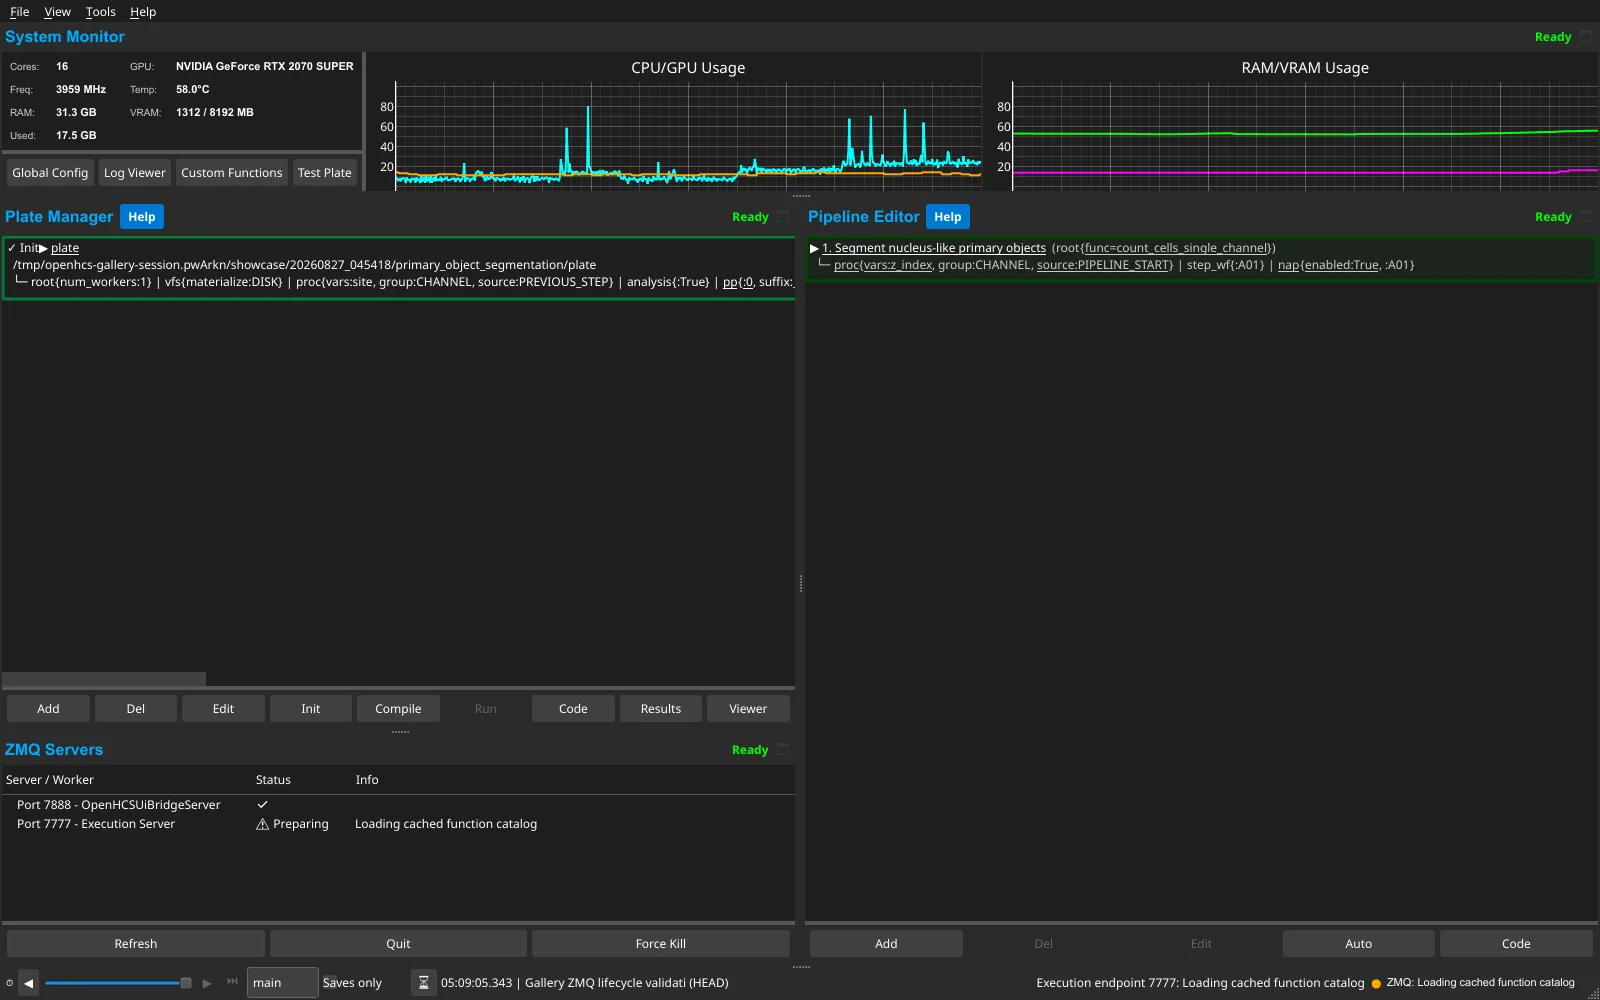The image size is (1600, 1000).
Task: Open the main branch dropdown
Action: tap(282, 983)
